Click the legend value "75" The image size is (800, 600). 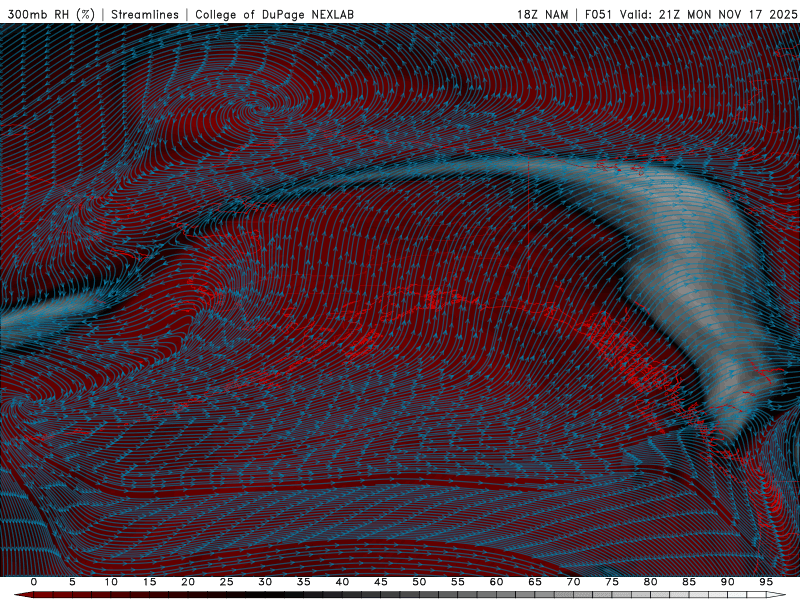(x=612, y=582)
